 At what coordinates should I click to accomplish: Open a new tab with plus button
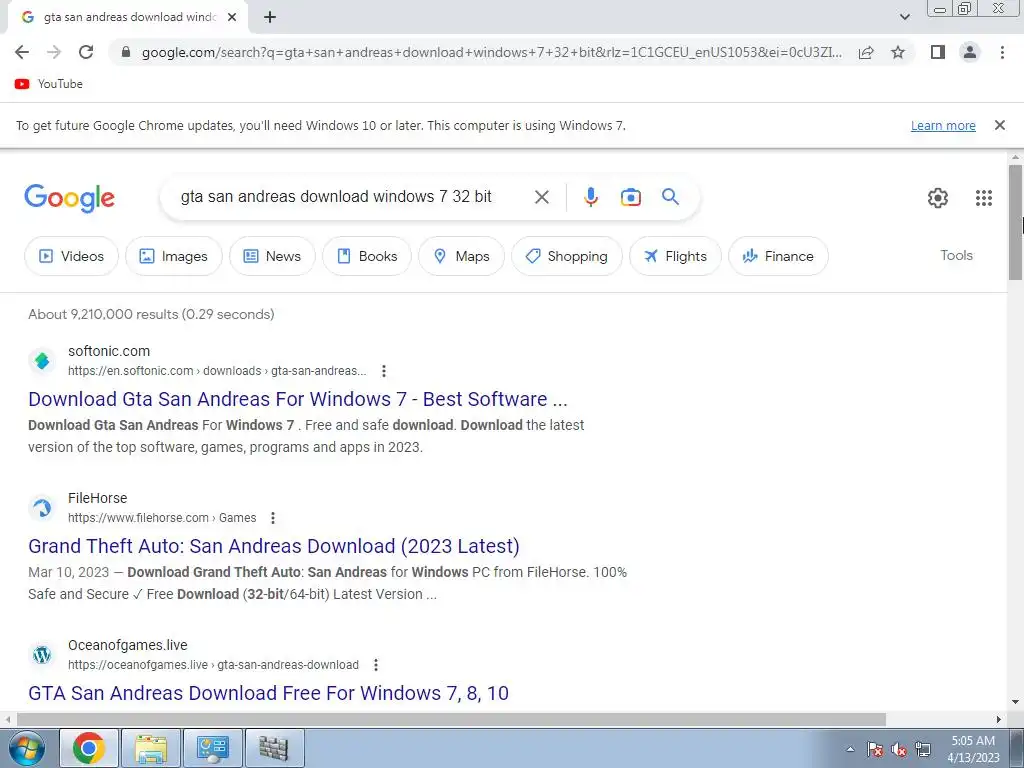(270, 18)
